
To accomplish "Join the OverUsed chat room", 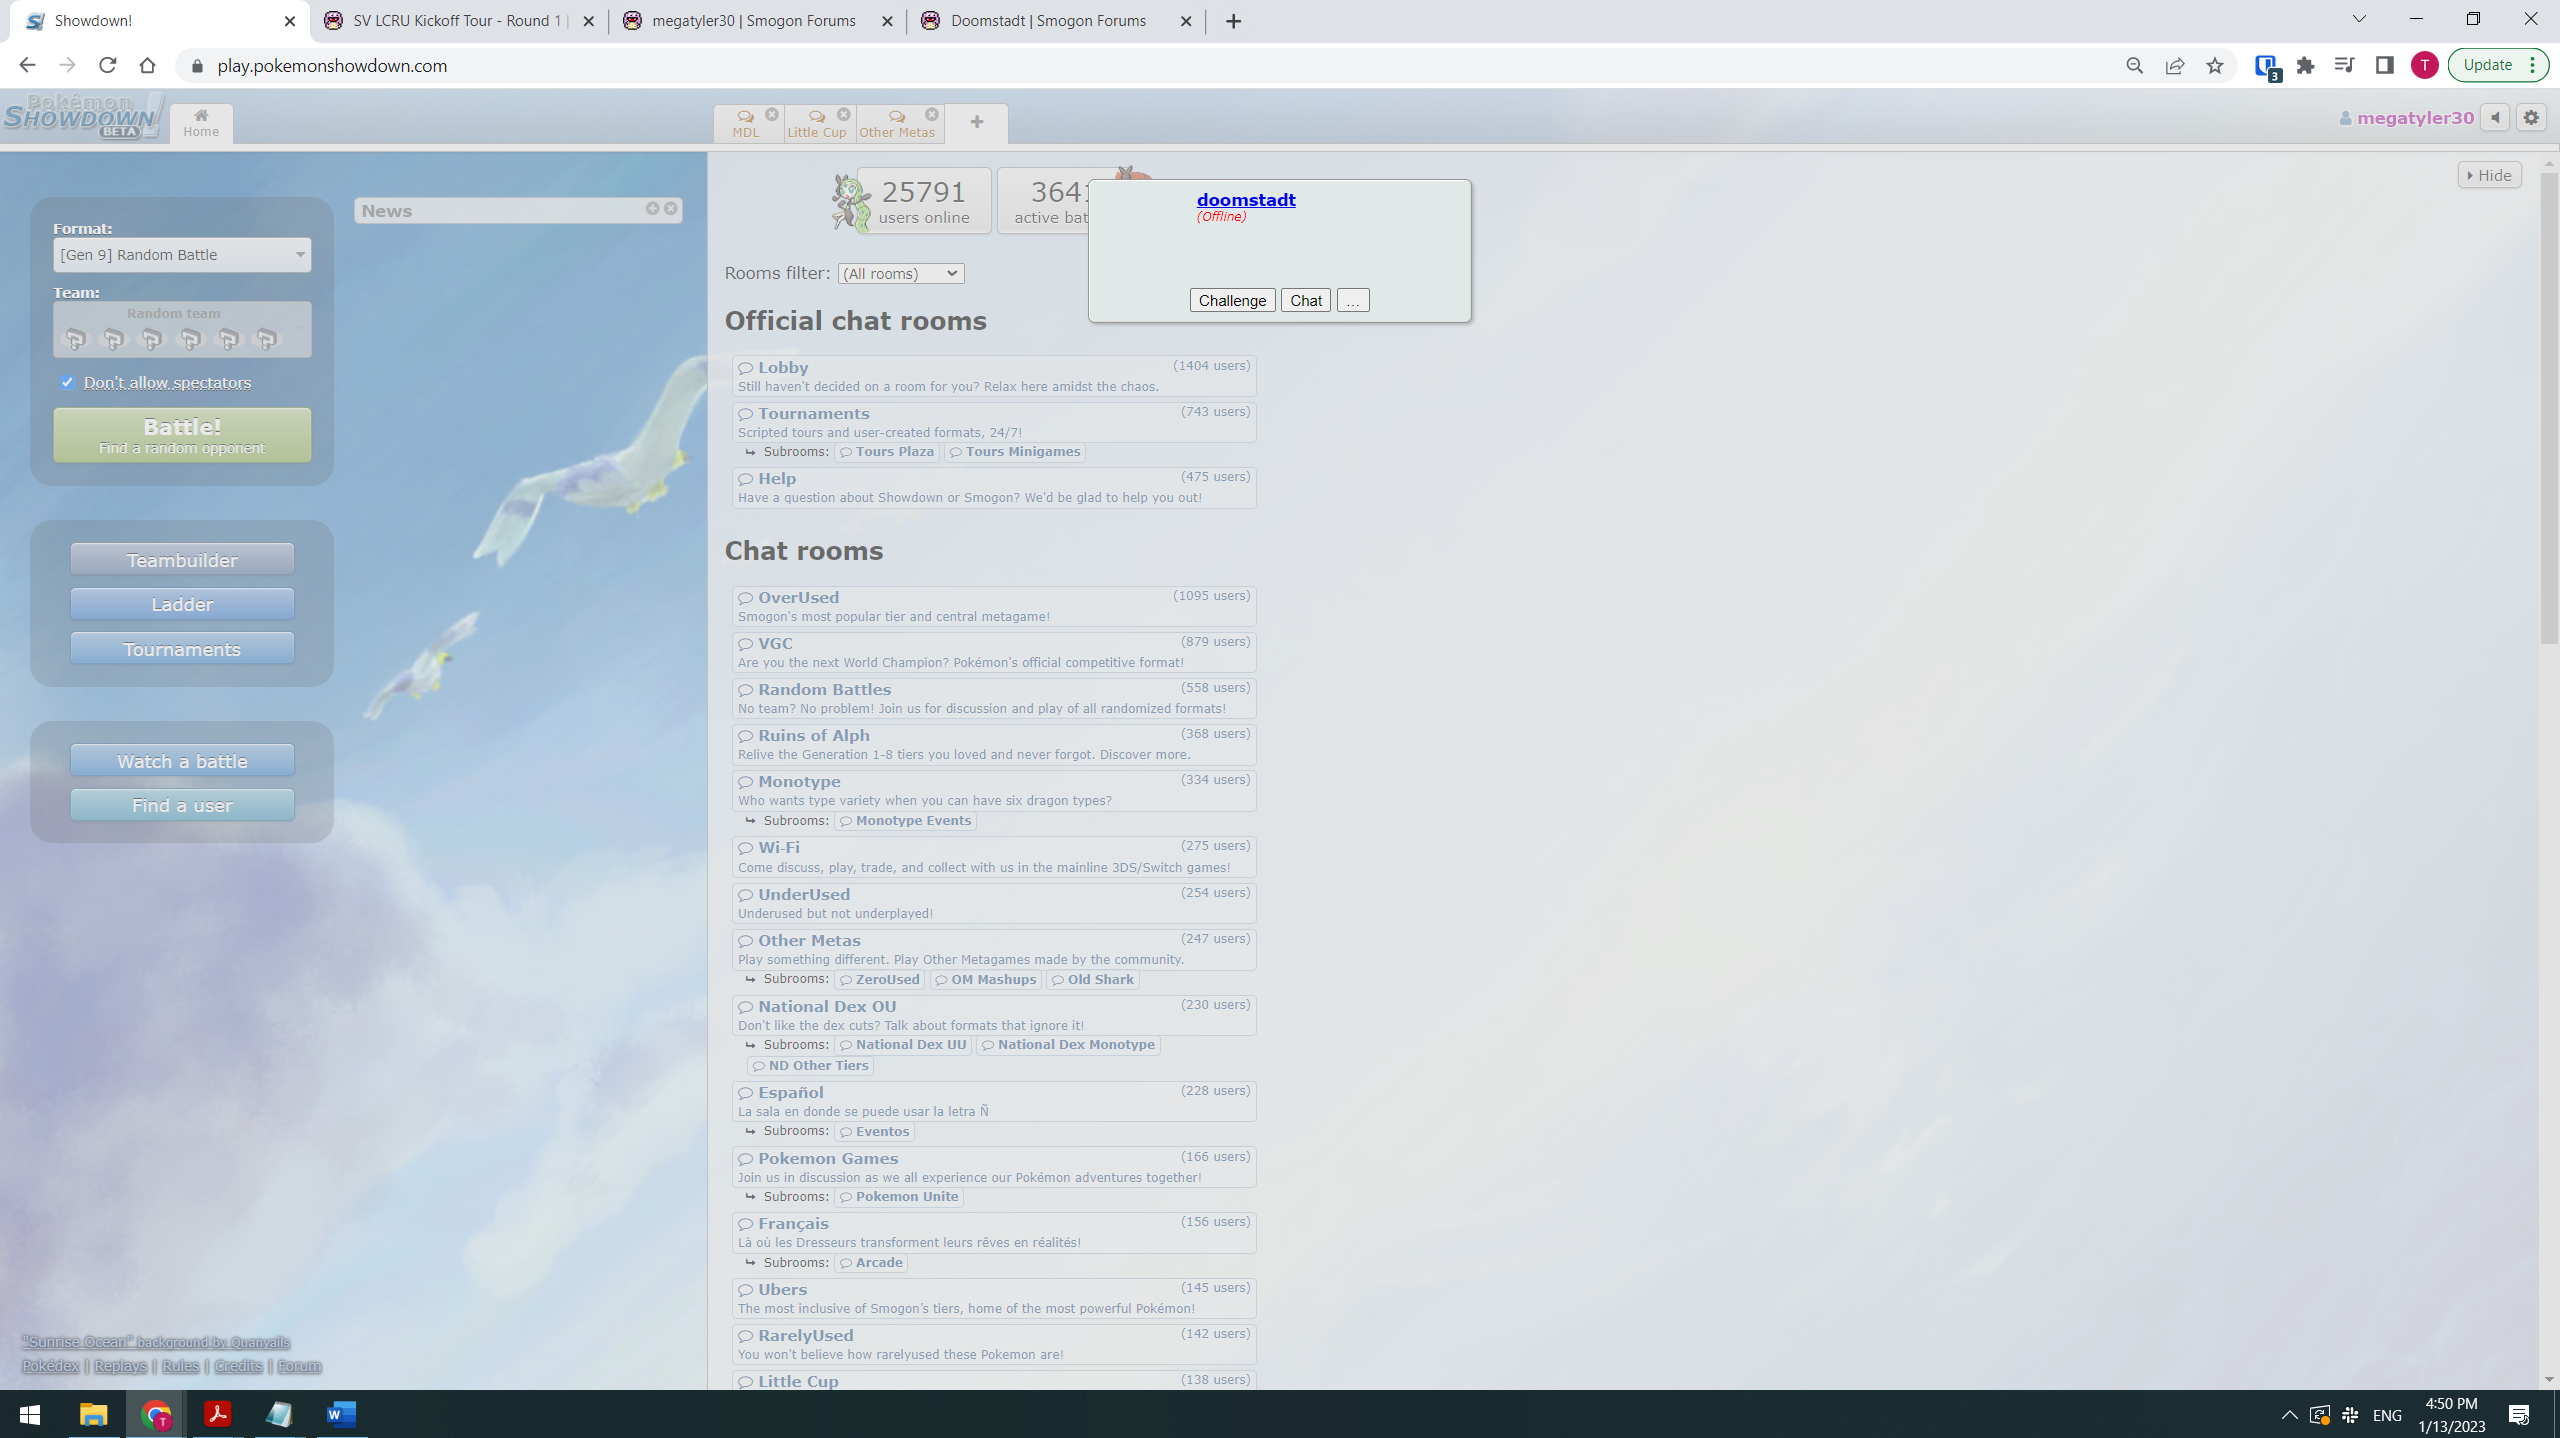I will (994, 606).
